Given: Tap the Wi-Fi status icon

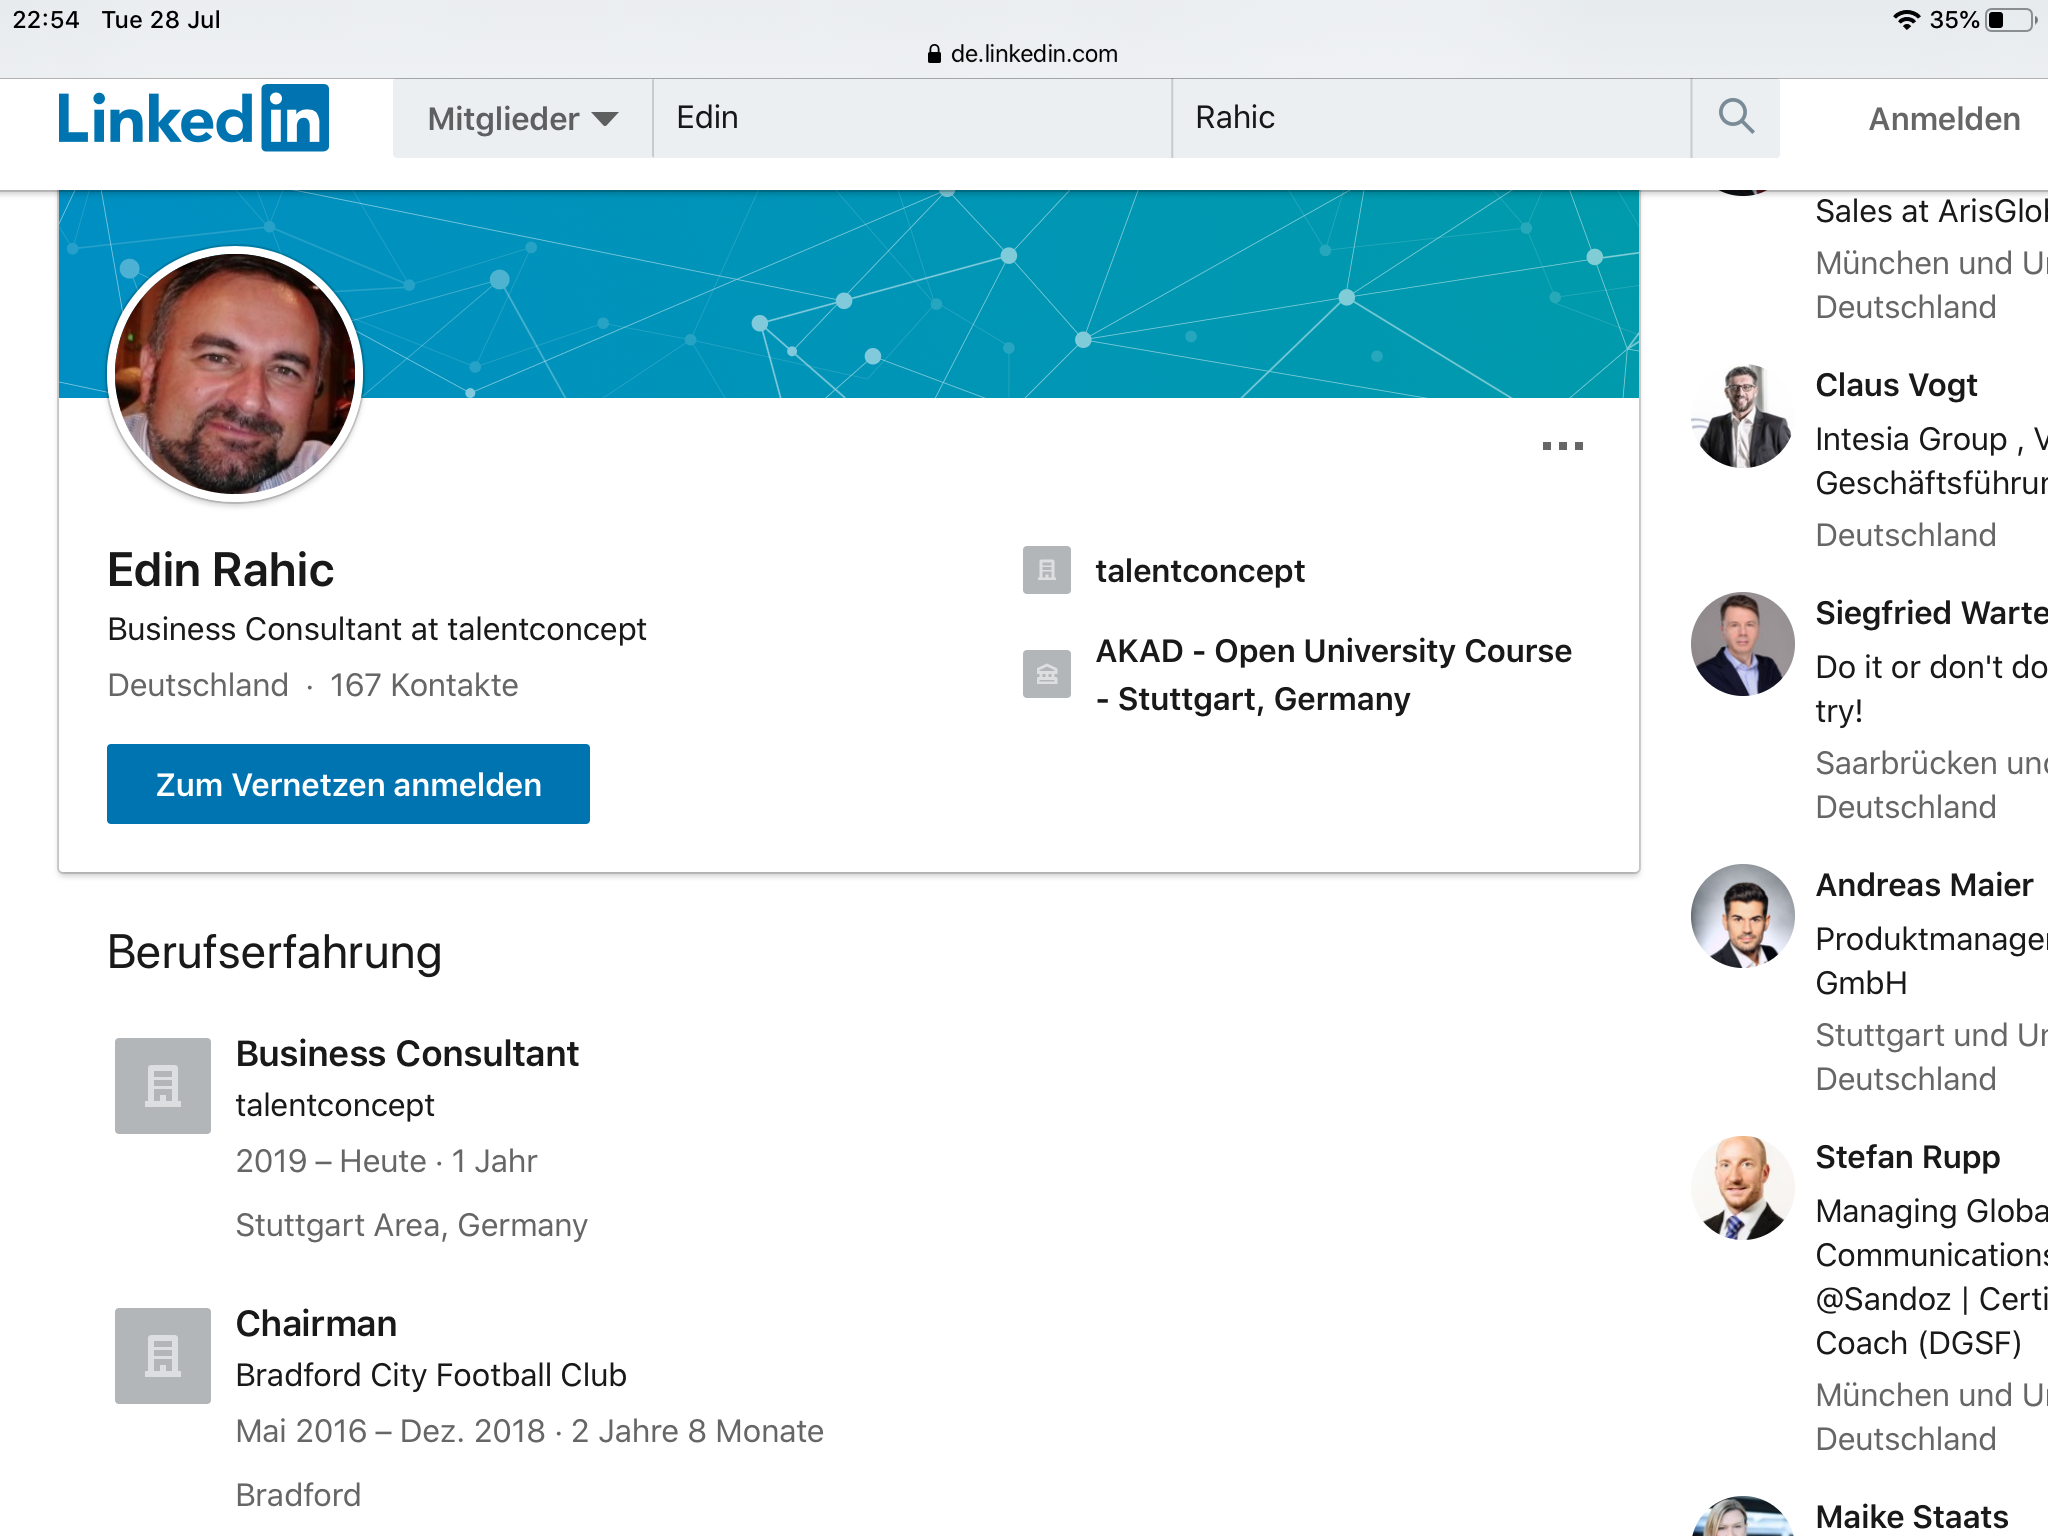Looking at the screenshot, I should pos(1906,20).
